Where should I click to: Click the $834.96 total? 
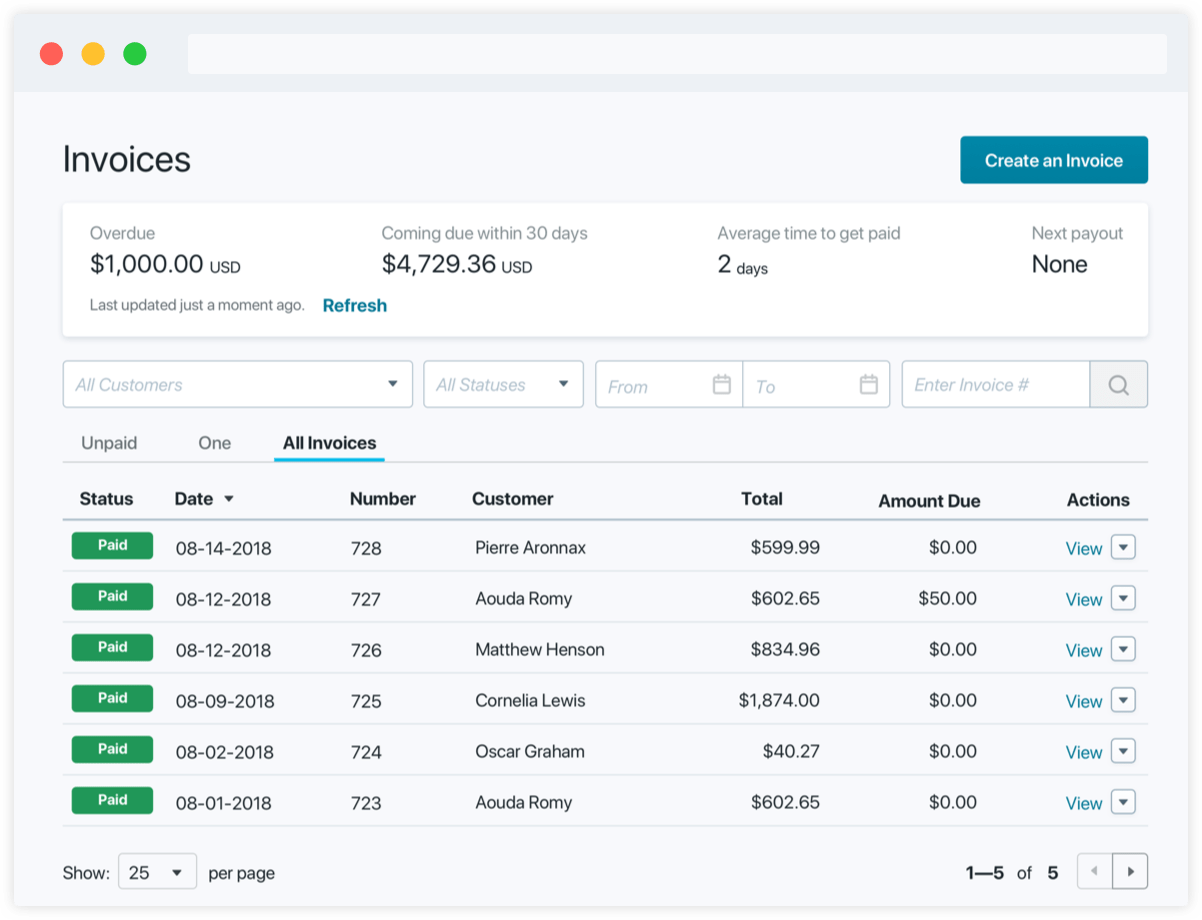785,650
